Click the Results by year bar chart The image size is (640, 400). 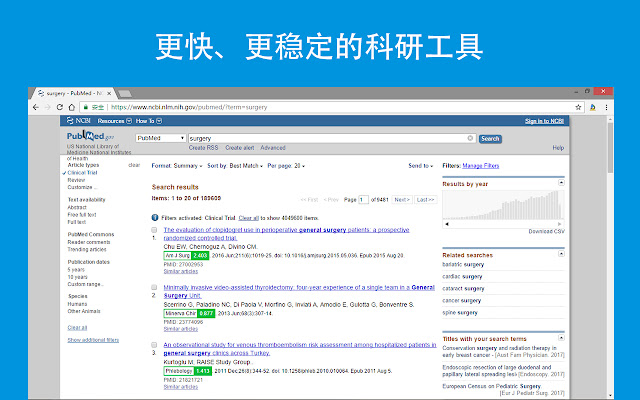503,205
